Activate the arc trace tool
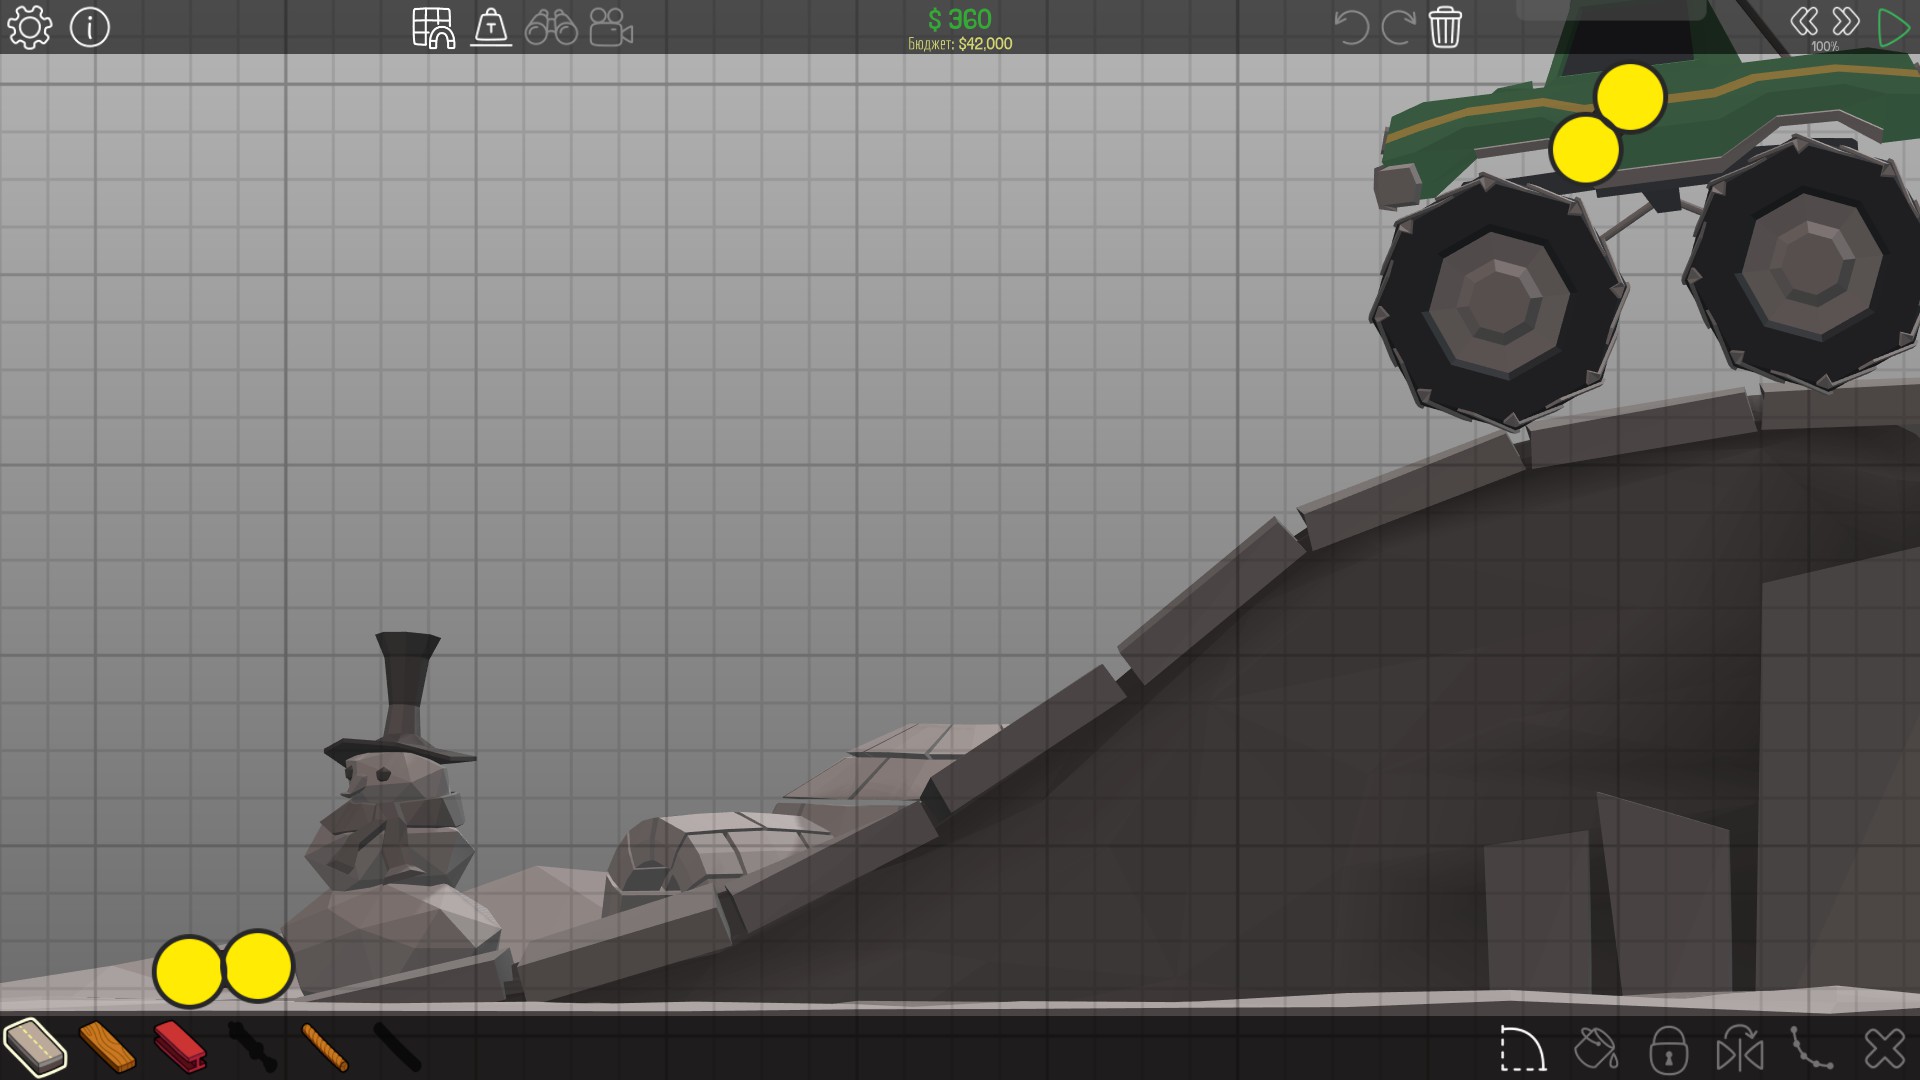 [1523, 1049]
